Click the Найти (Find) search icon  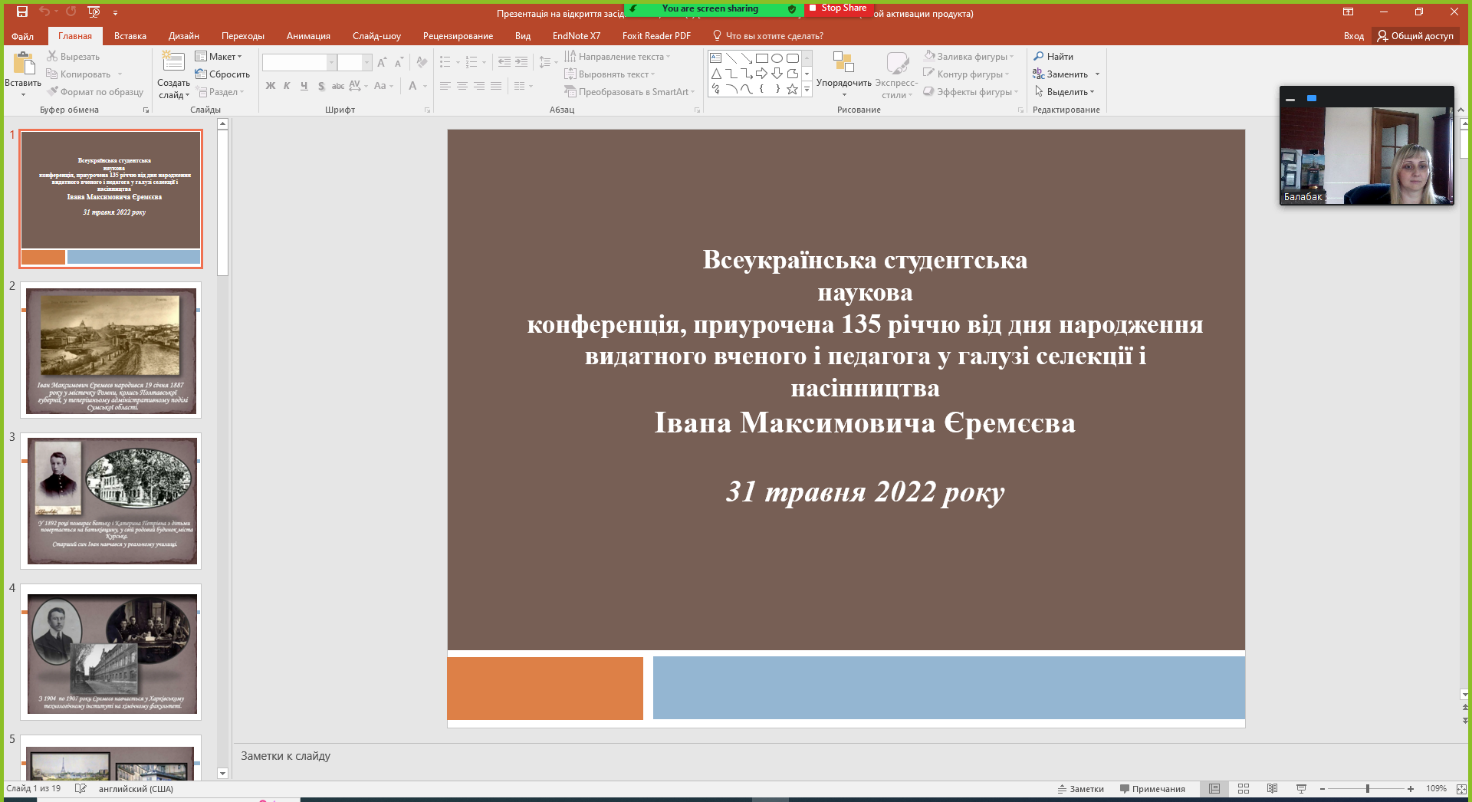(1039, 57)
